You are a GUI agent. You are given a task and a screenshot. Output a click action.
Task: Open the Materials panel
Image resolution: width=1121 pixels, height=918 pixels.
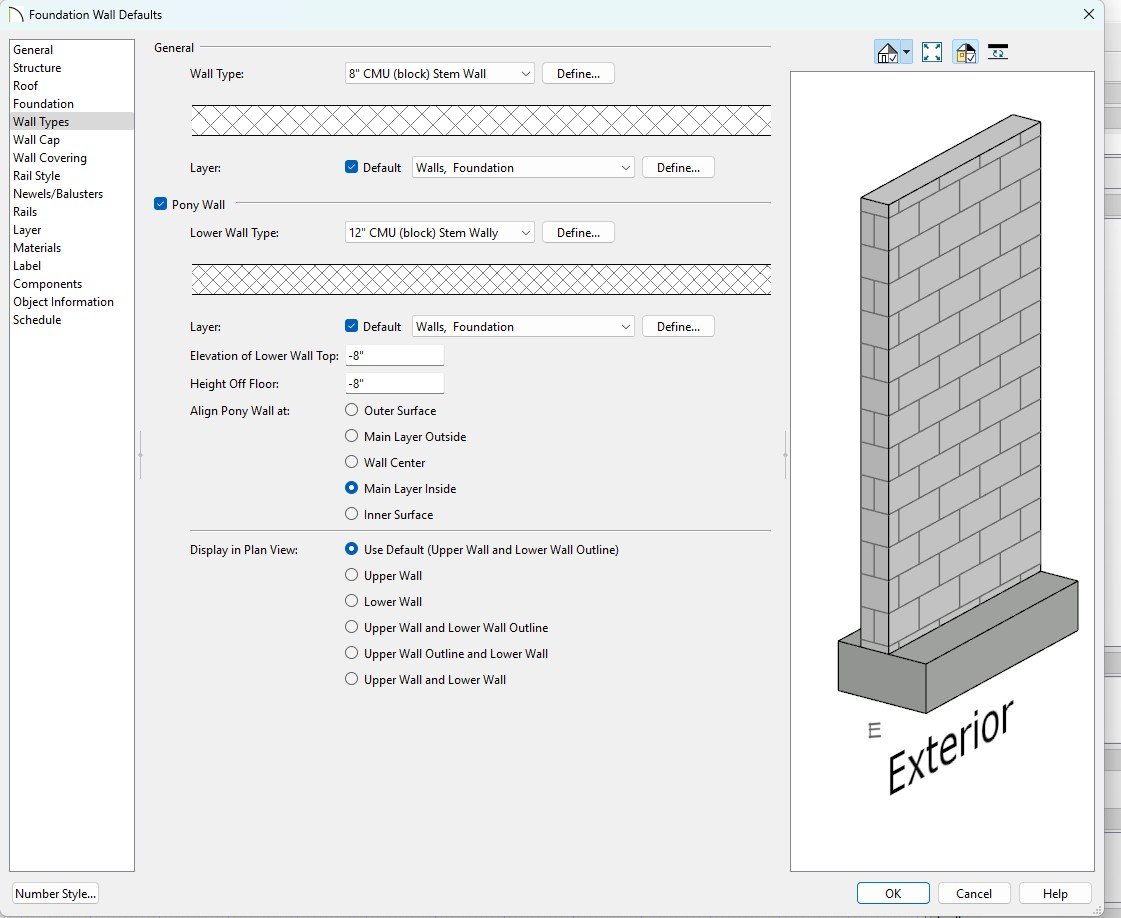37,247
